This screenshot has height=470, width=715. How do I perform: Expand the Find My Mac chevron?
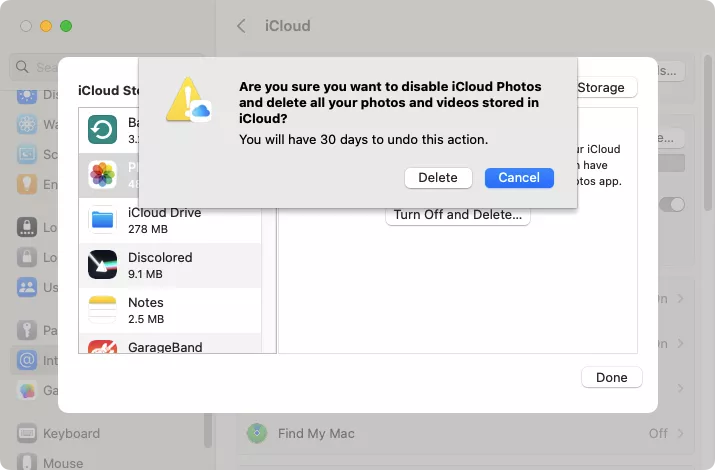pyautogui.click(x=680, y=433)
